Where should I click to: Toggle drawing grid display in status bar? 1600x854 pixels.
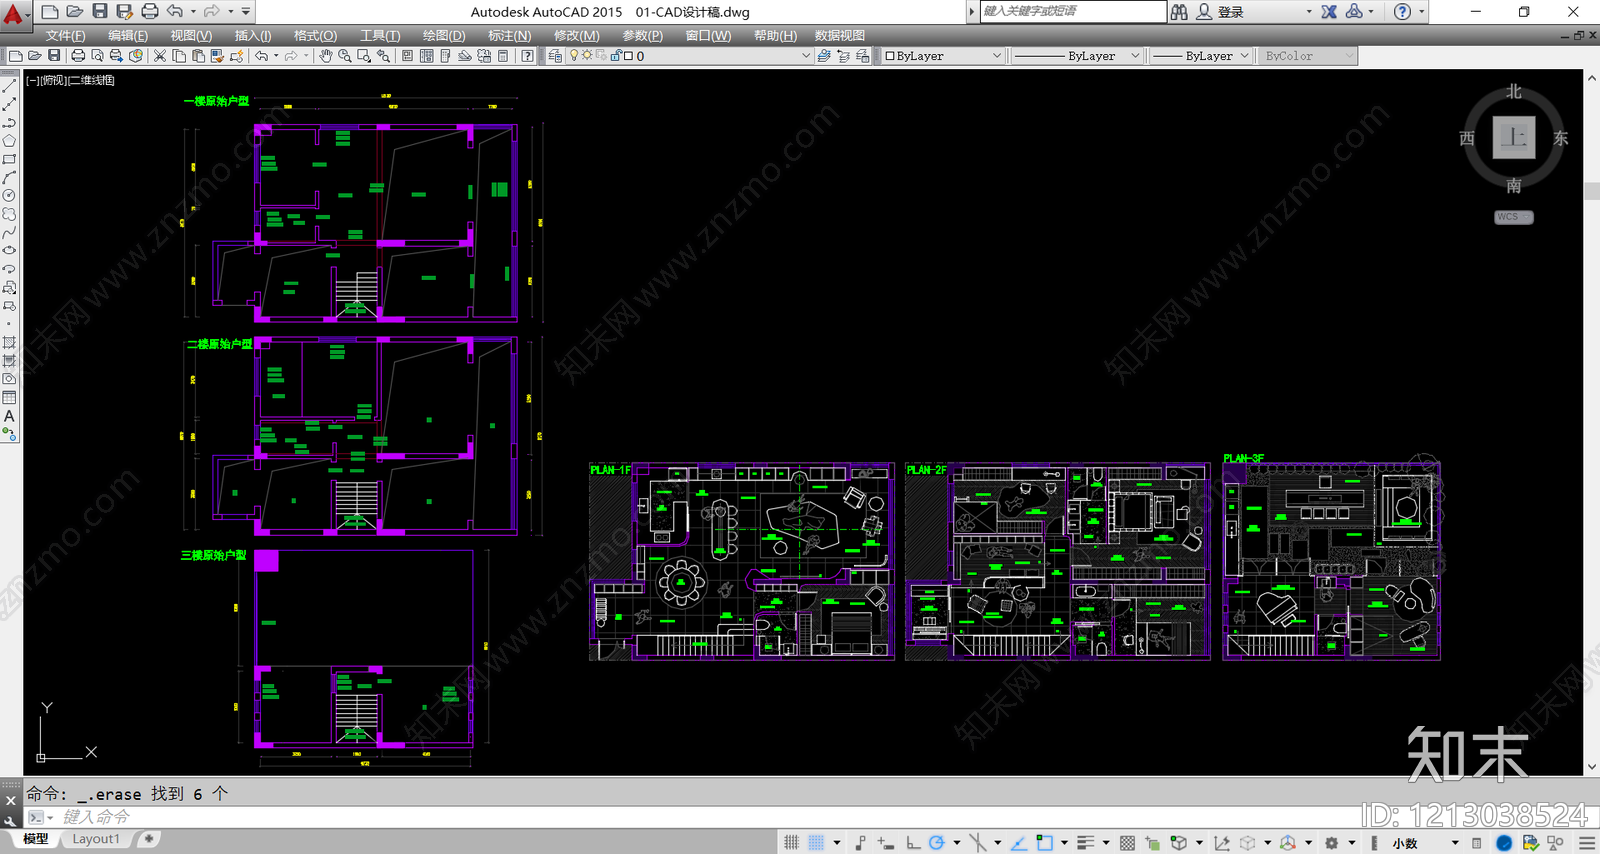(792, 843)
